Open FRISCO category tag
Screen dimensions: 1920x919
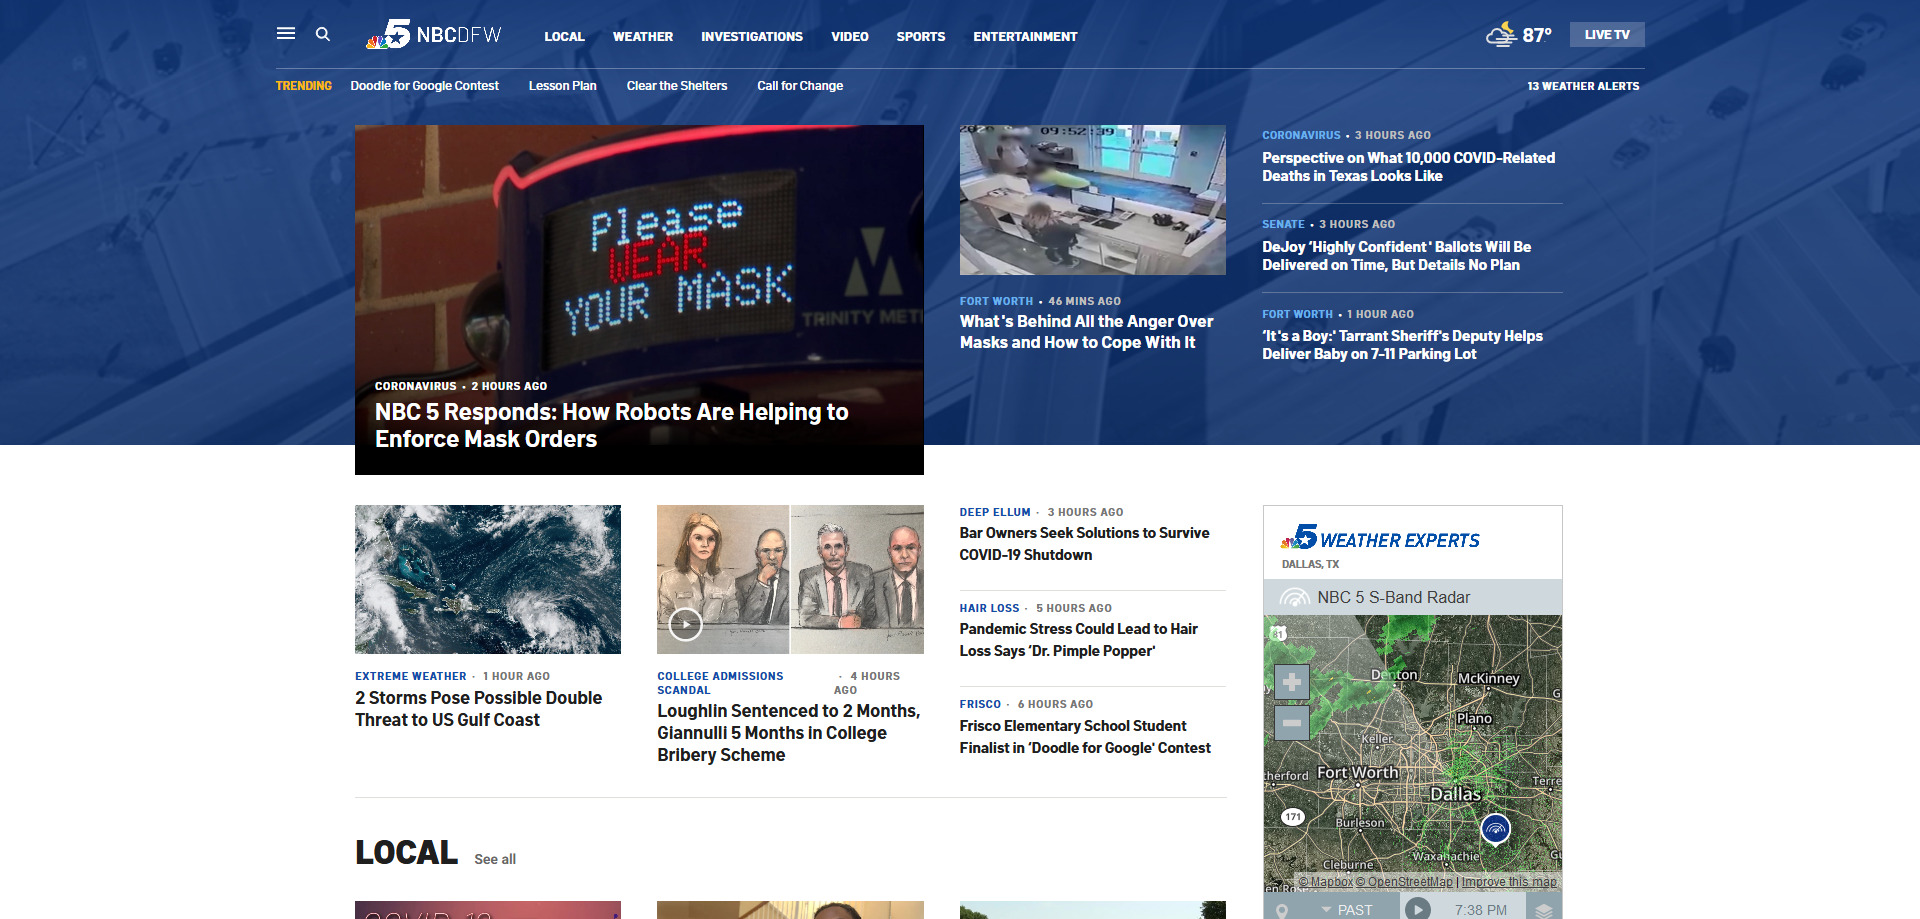[980, 704]
